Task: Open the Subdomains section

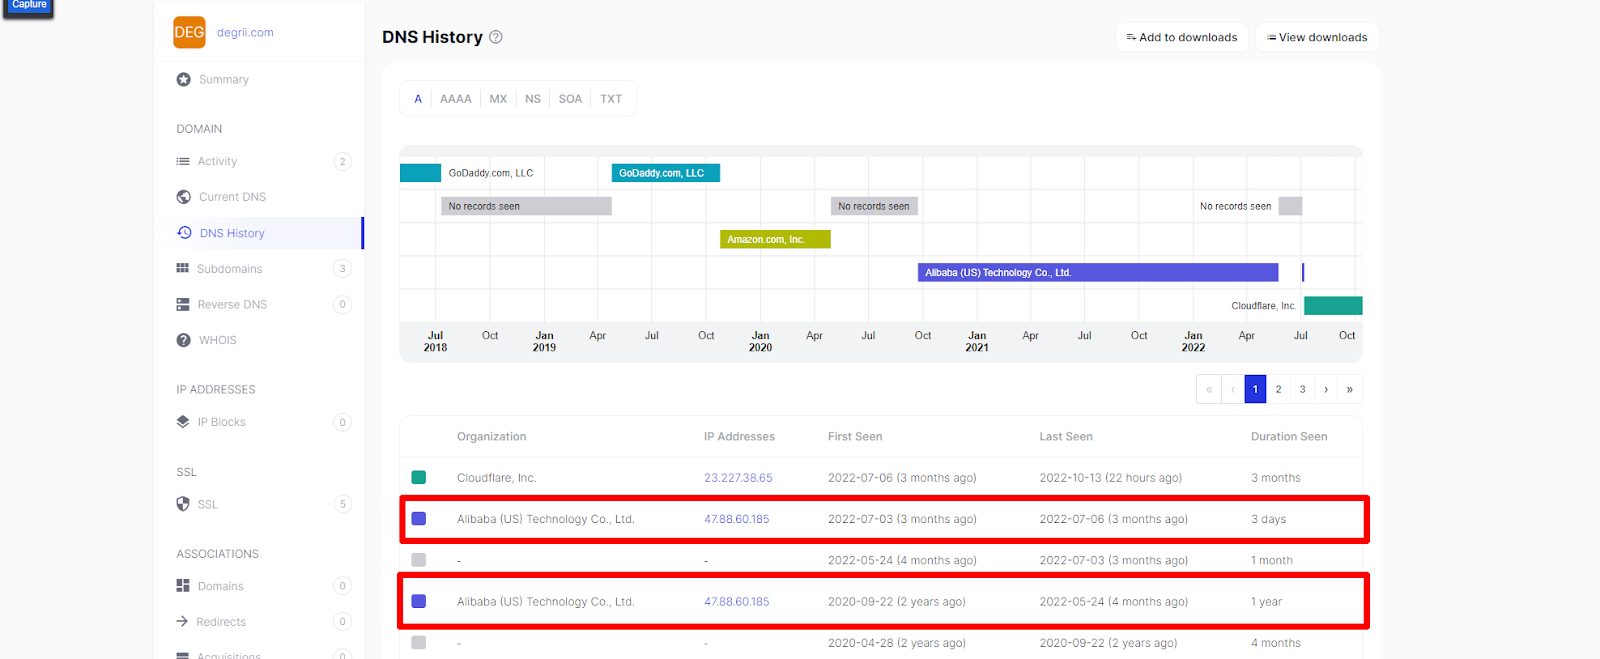Action: pos(230,269)
